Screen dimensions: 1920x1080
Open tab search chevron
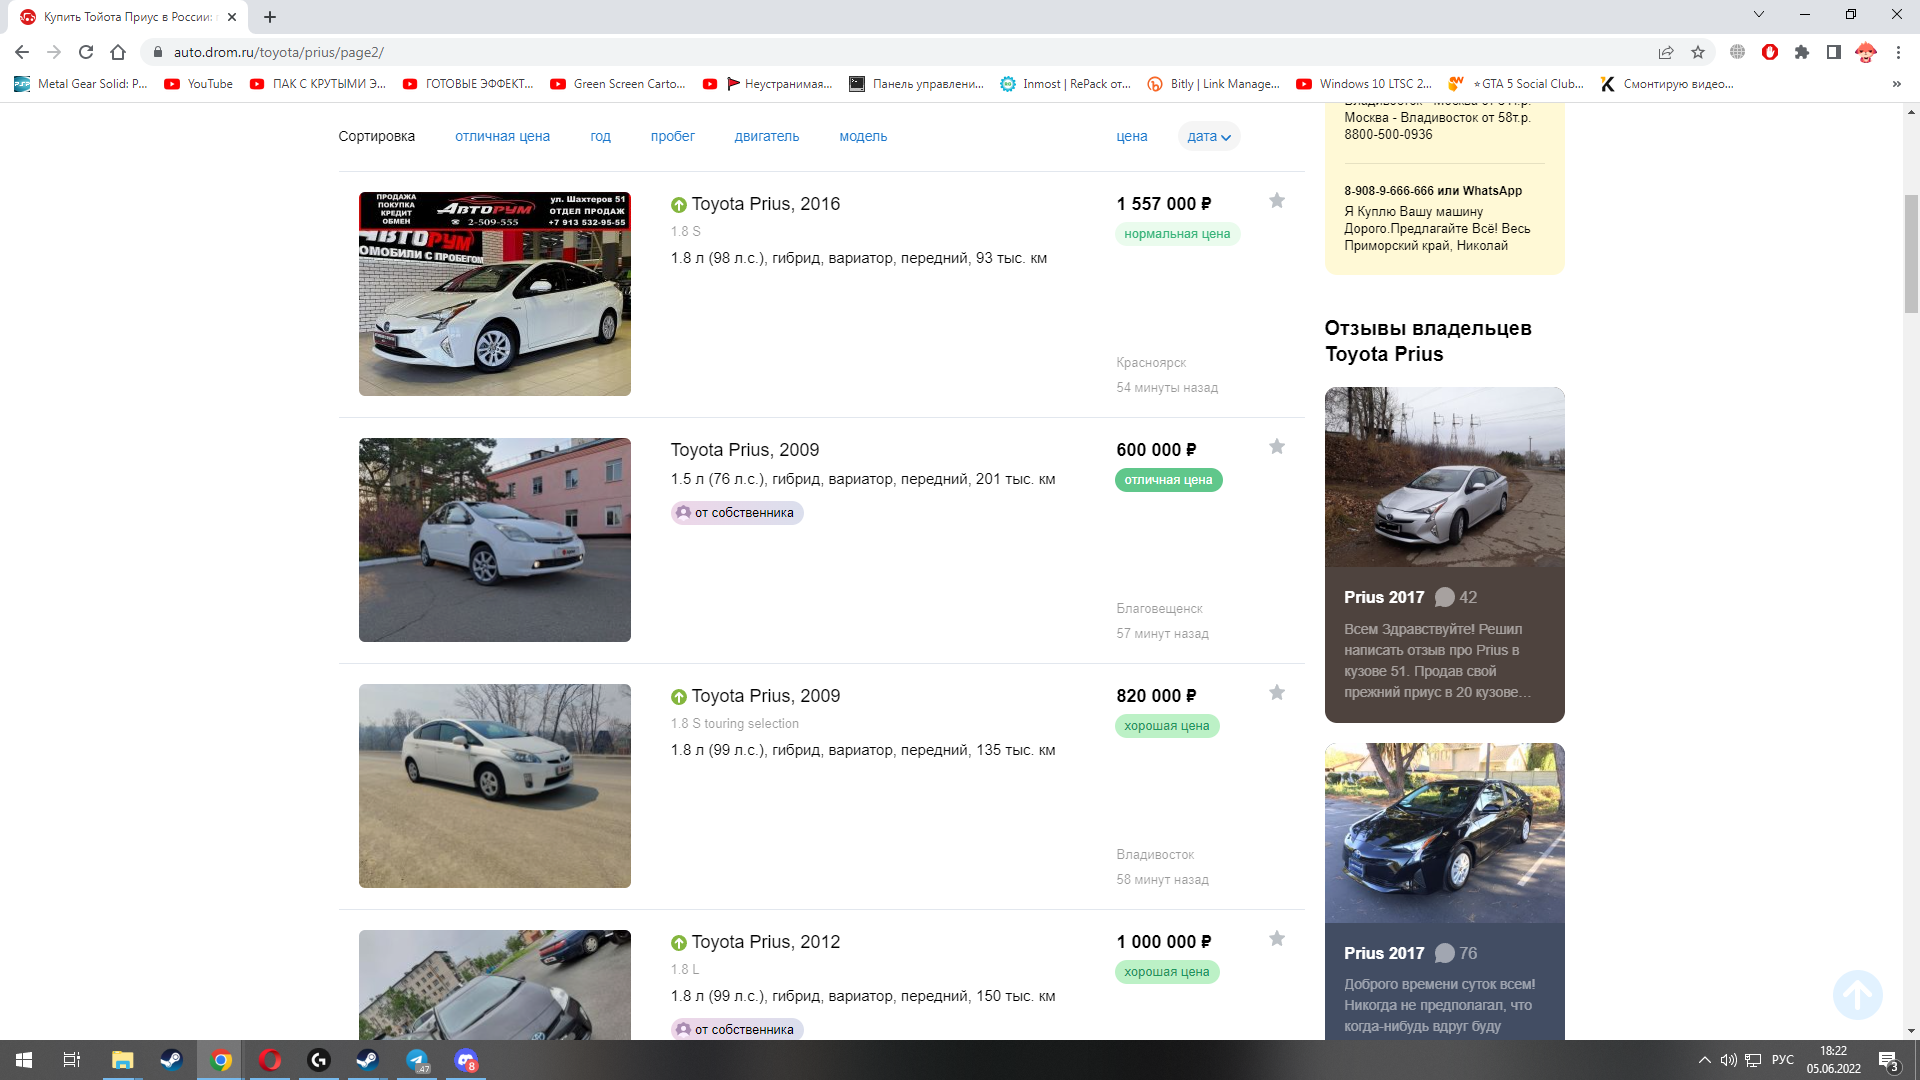[x=1759, y=14]
